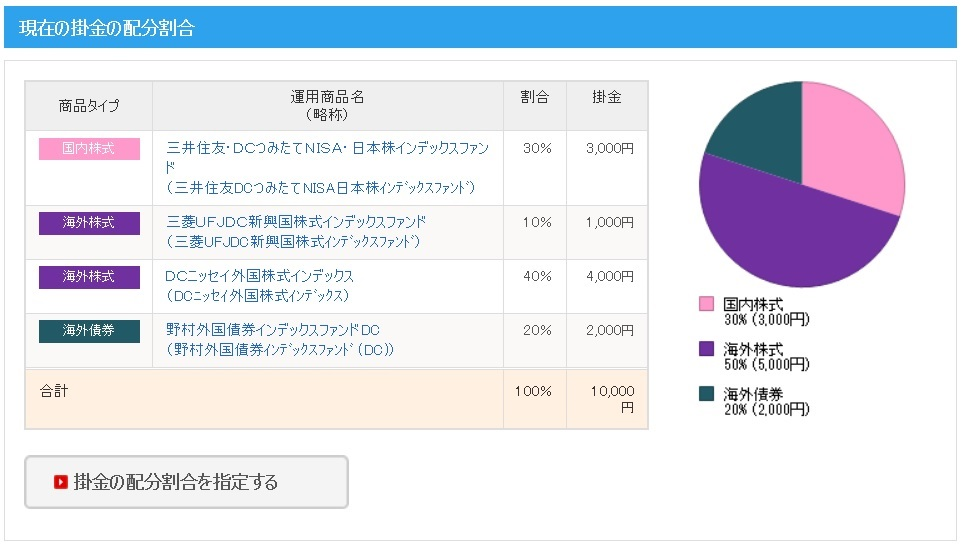The image size is (965, 546).
Task: Select the purple 海外株式 pie chart slice
Action: coord(790,240)
